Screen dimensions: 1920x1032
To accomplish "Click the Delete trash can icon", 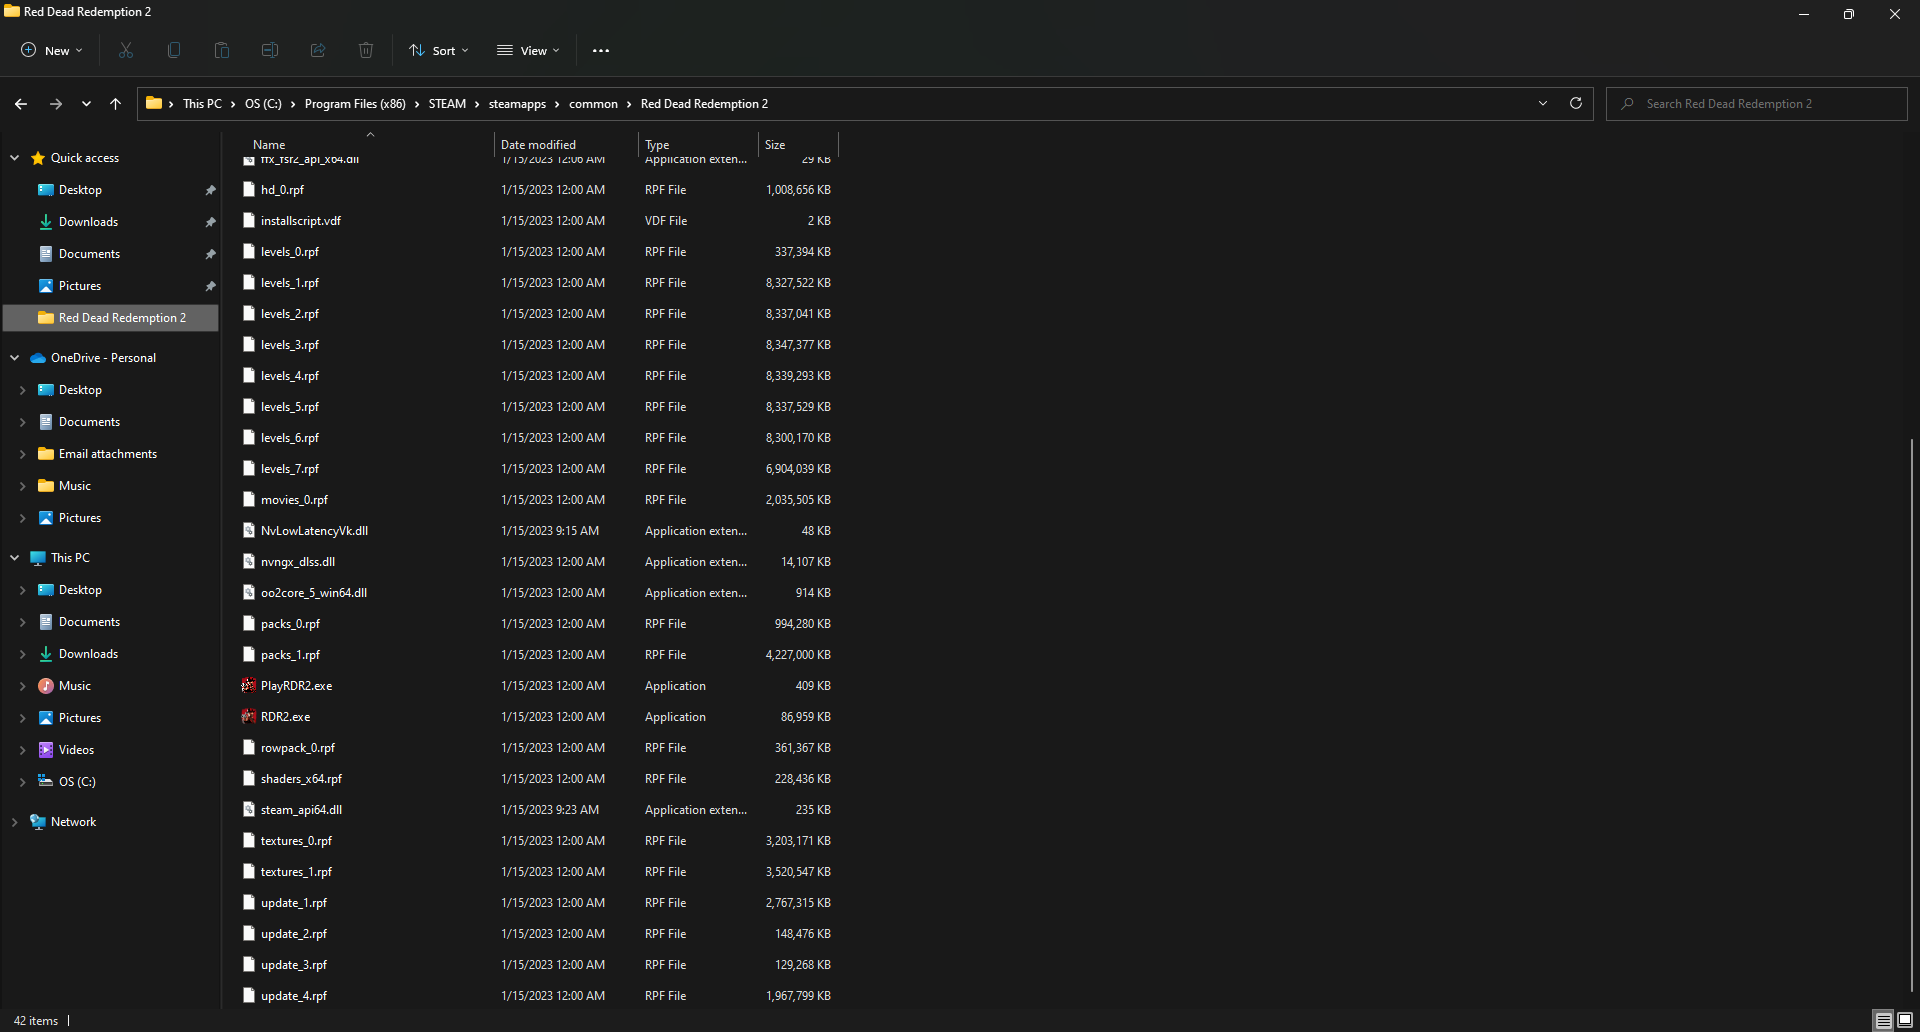I will click(x=366, y=50).
